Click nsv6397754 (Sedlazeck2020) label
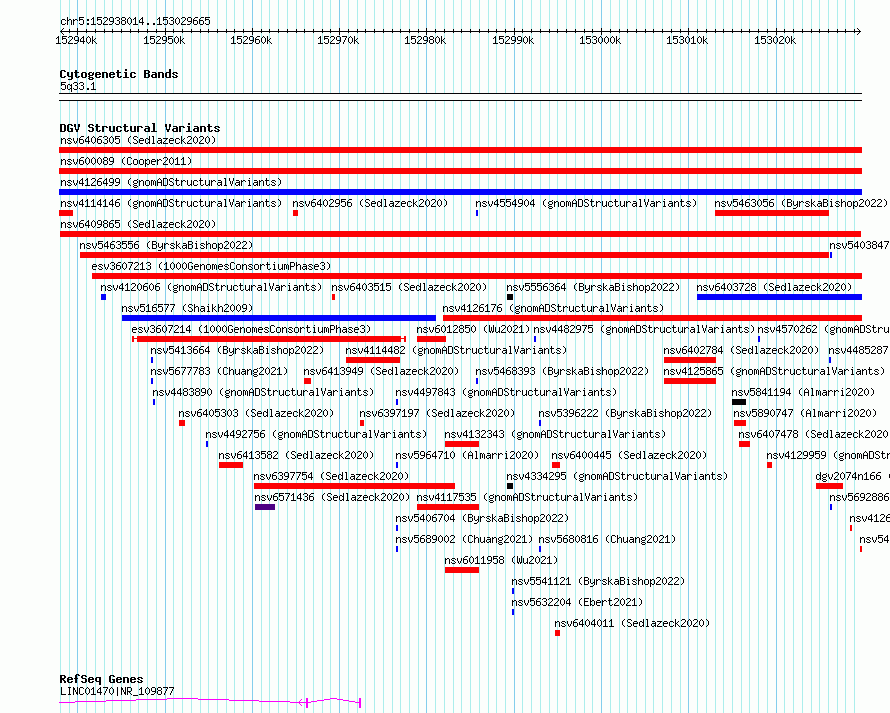Viewport: 890px width, 713px height. 331,476
